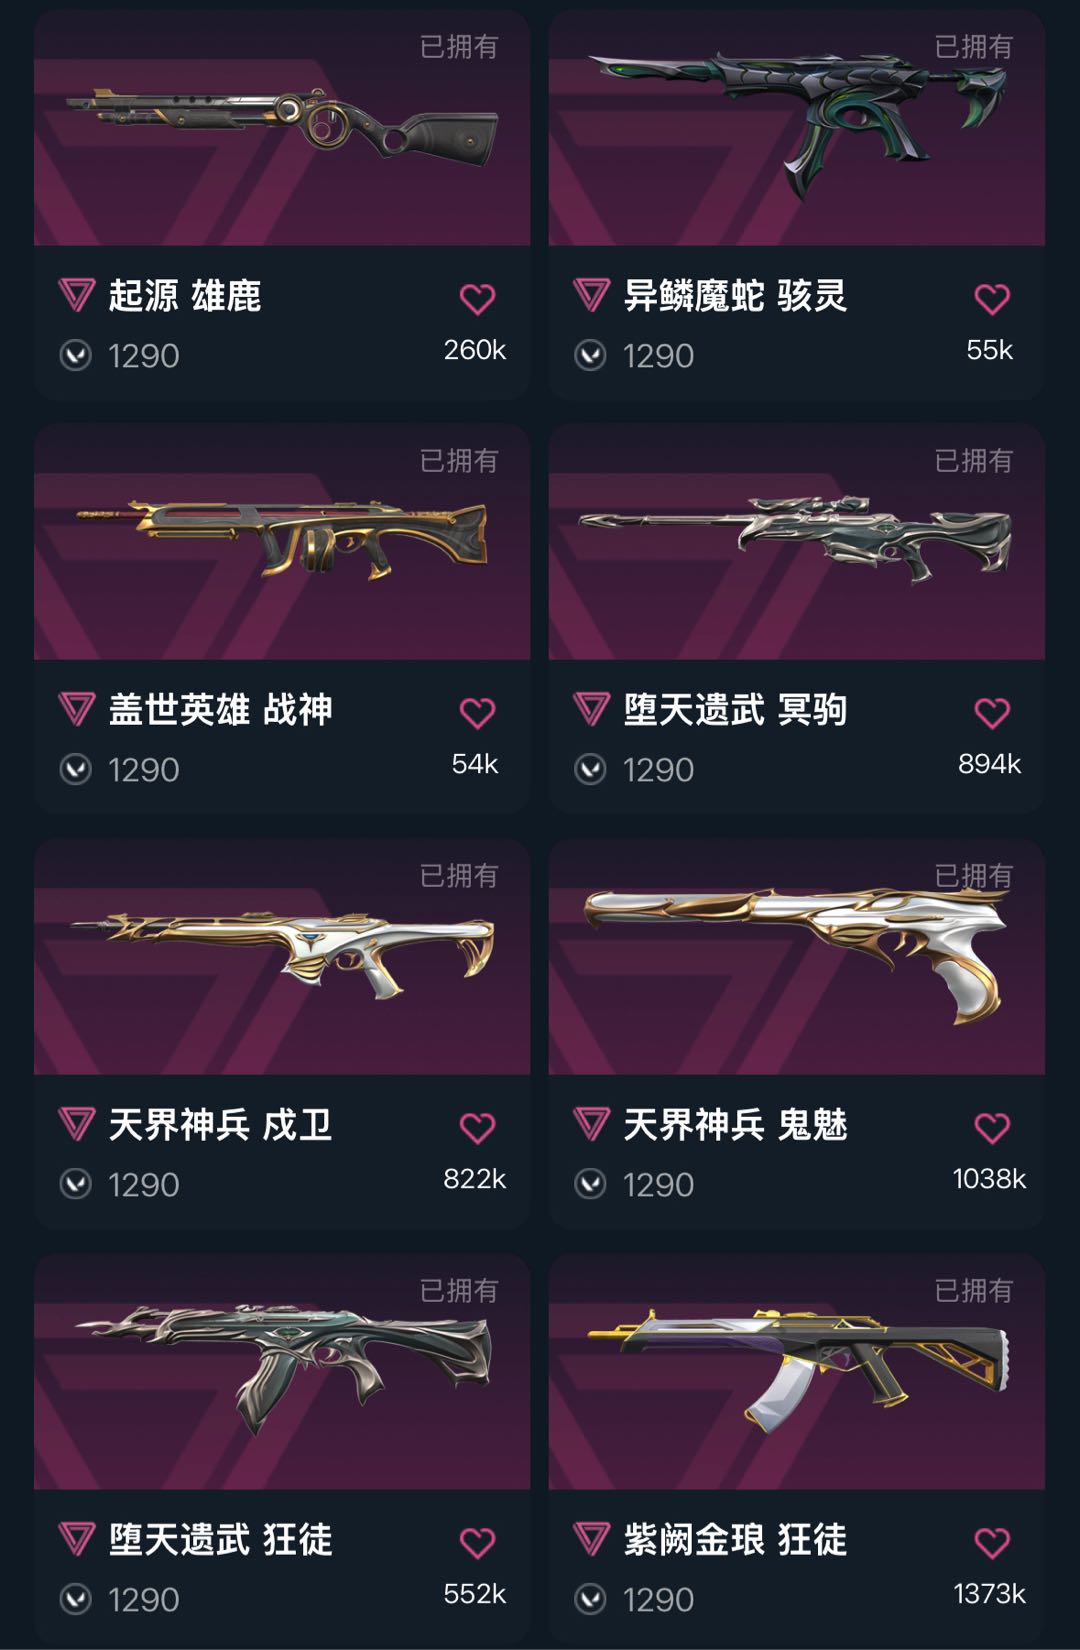Open the 堕天遗武 狂徒 skin title
The height and width of the screenshot is (1650, 1080).
pyautogui.click(x=220, y=1540)
